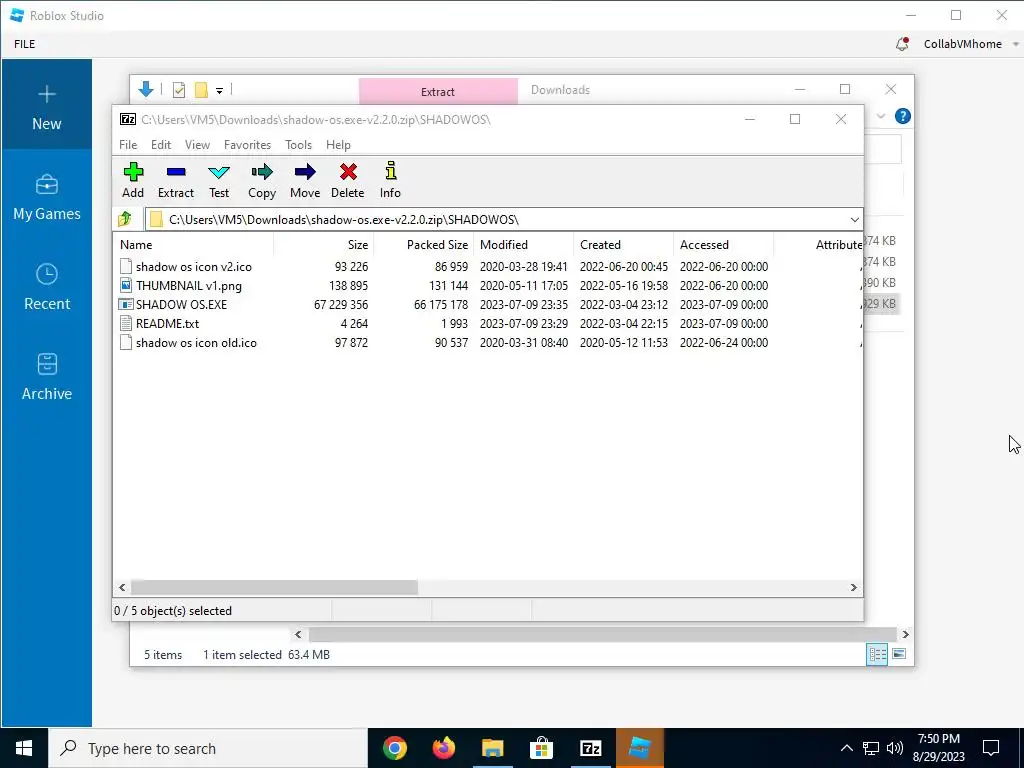Click the Explorer new folder quick-access icon
Image resolution: width=1024 pixels, height=768 pixels.
click(201, 90)
